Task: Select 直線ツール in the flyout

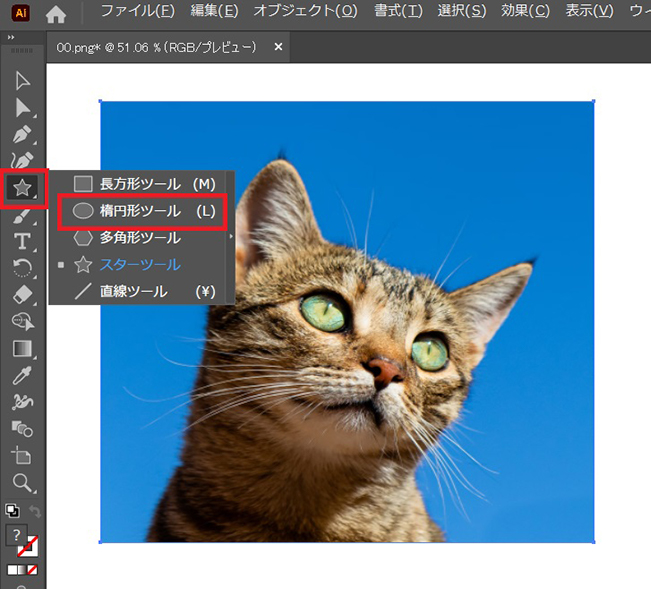Action: click(141, 292)
